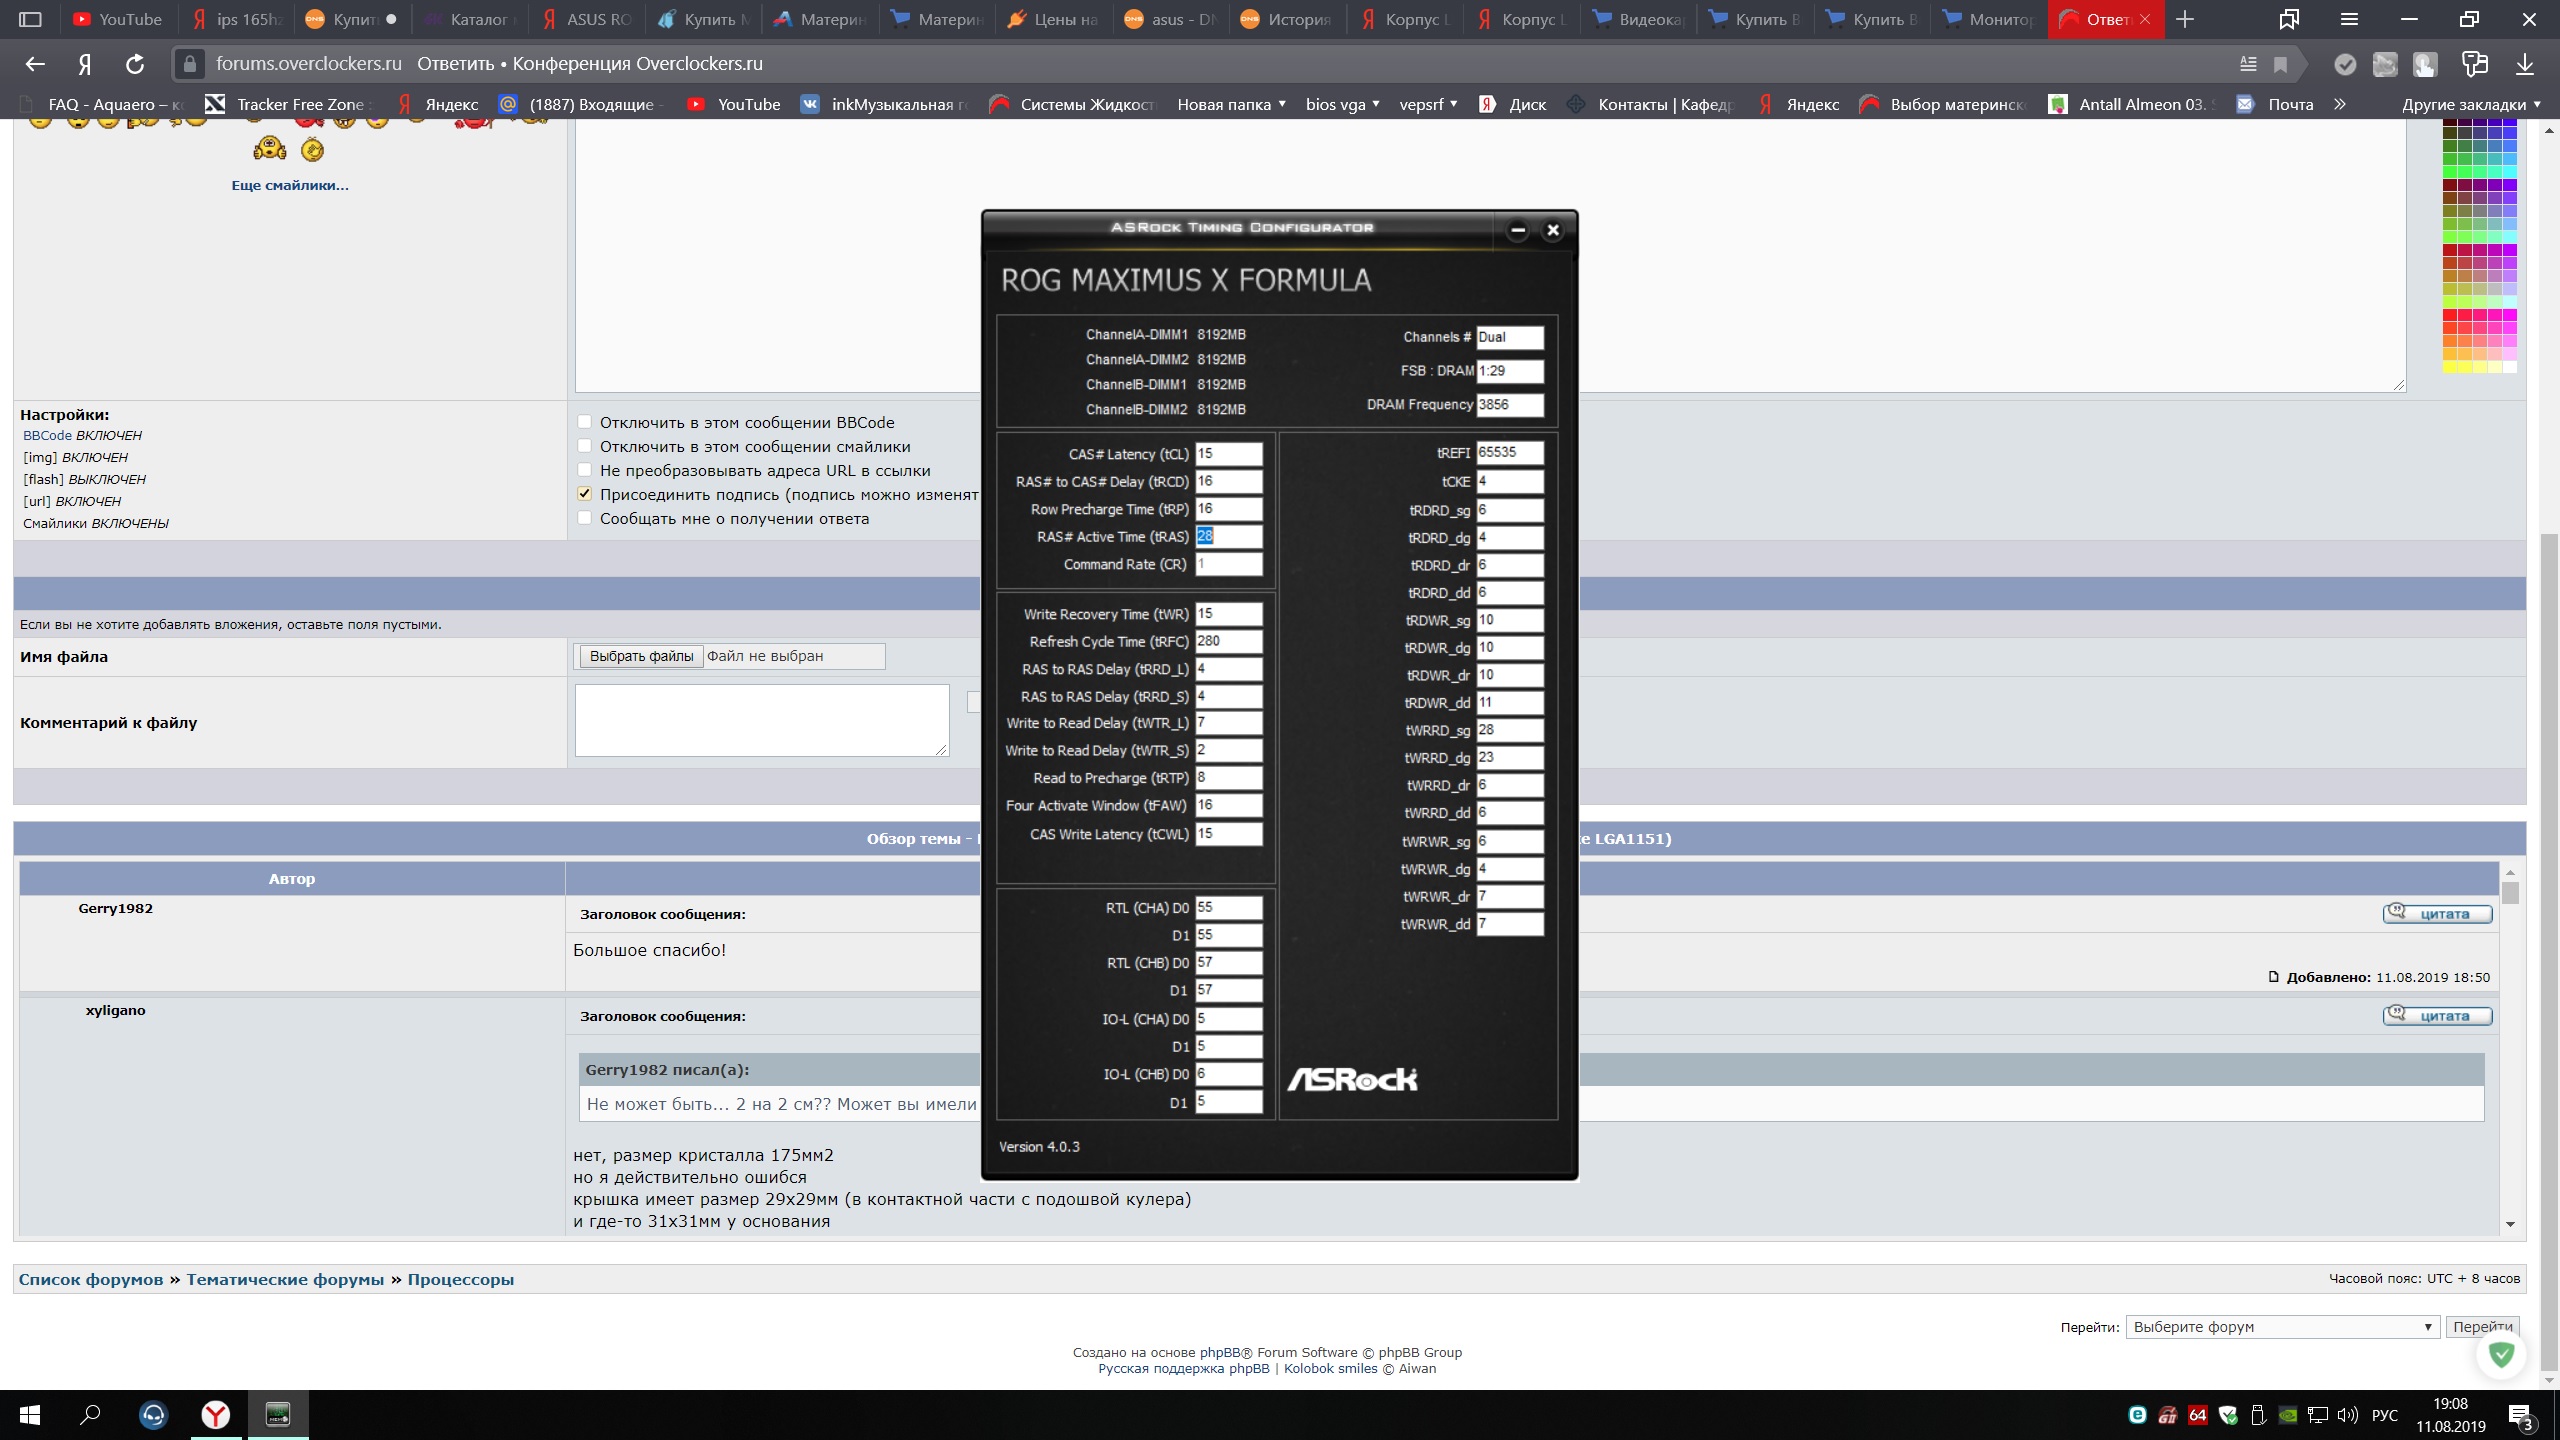Click the green Protect shield icon
This screenshot has height=1440, width=2560.
(x=2501, y=1354)
